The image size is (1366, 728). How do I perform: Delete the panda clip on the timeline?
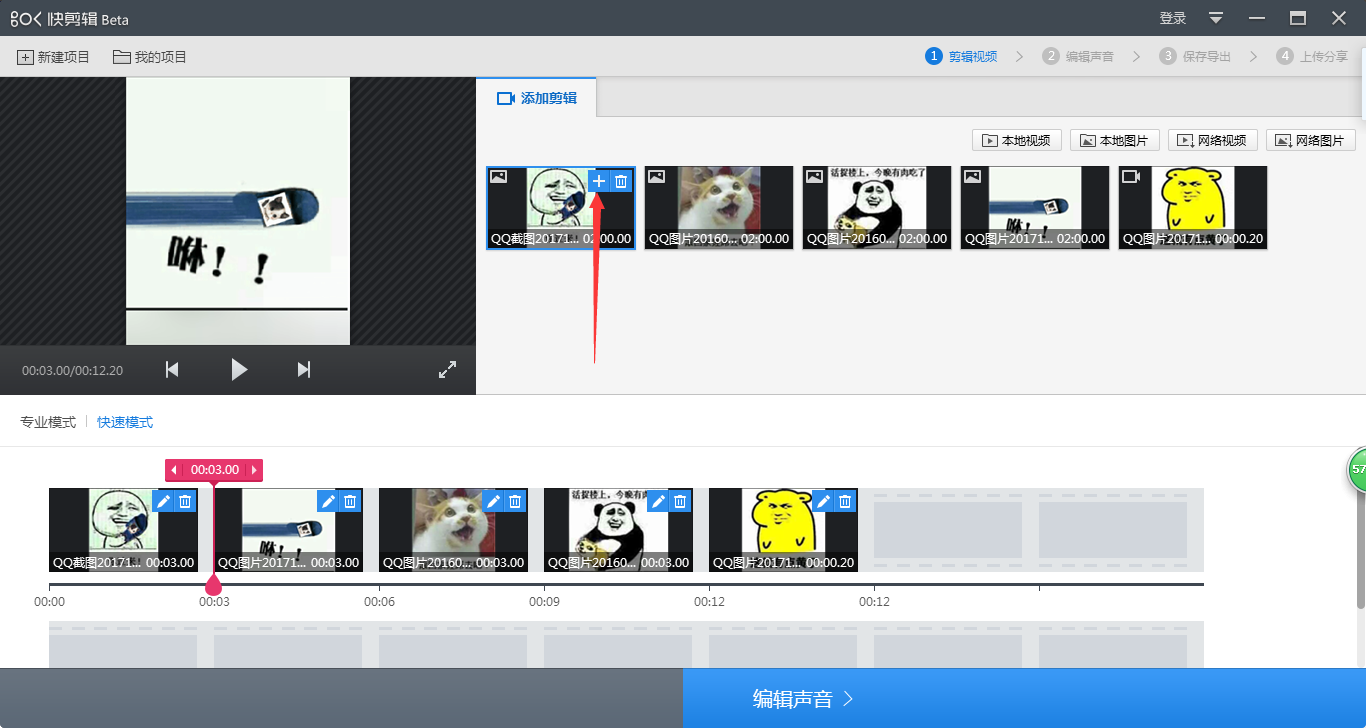[680, 501]
